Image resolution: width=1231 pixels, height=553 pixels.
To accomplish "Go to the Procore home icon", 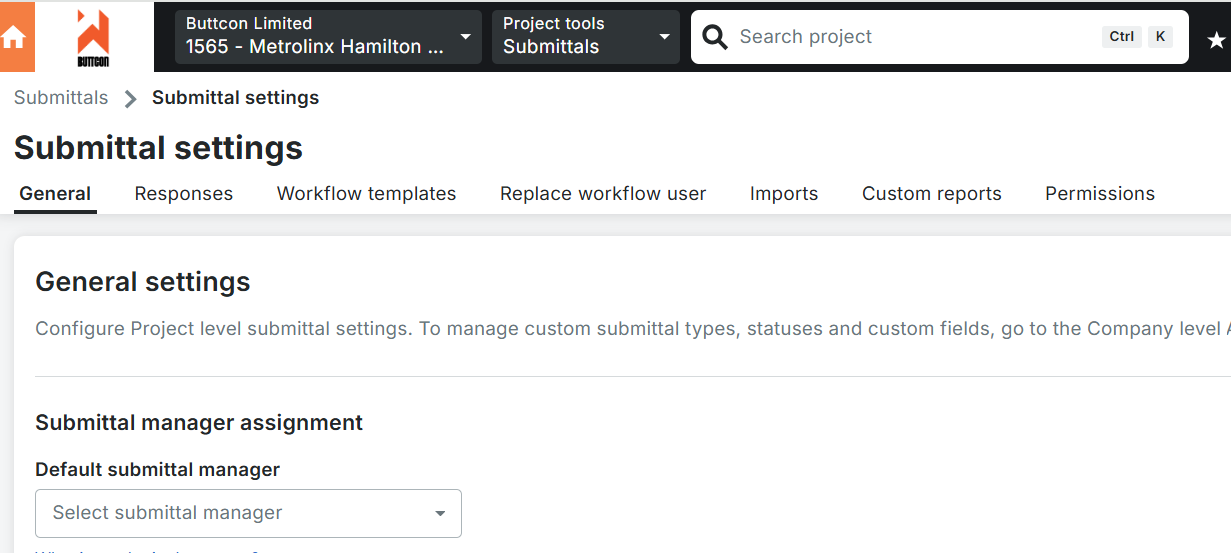I will coord(15,37).
